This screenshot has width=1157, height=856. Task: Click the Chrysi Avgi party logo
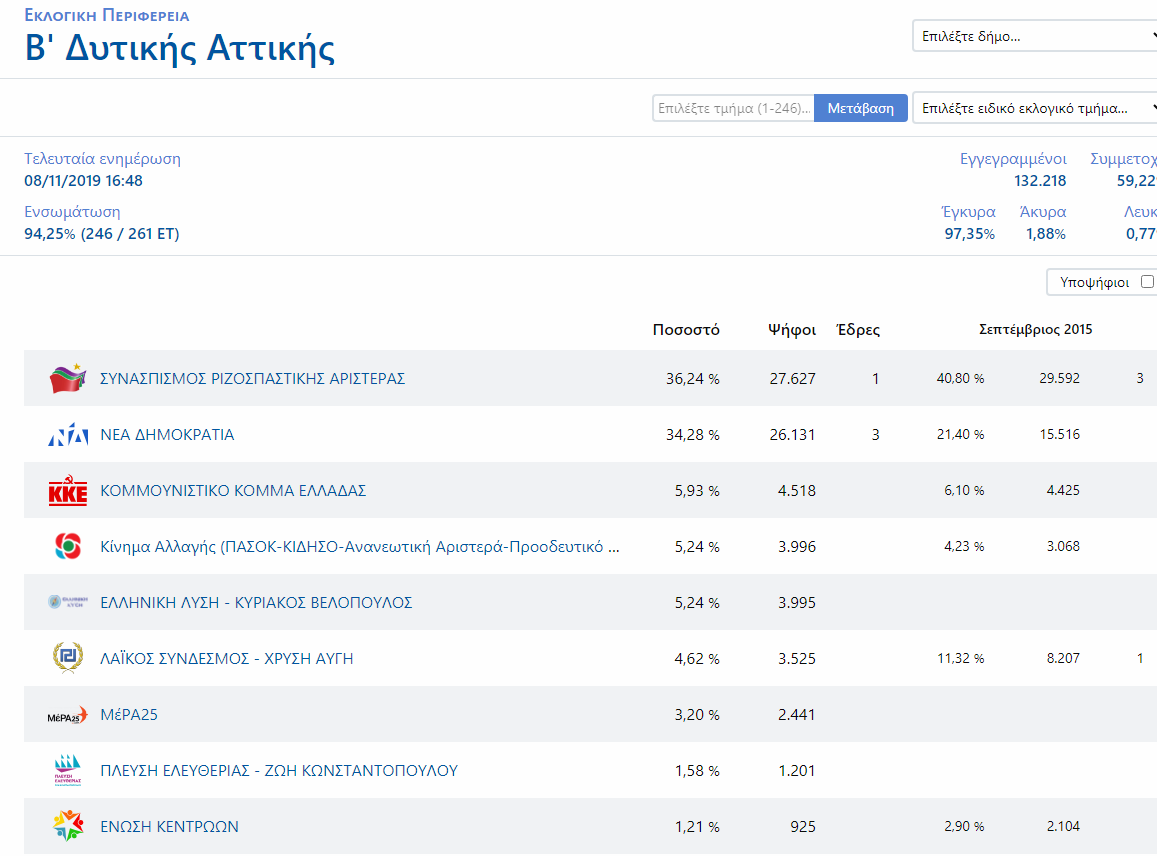pos(68,658)
